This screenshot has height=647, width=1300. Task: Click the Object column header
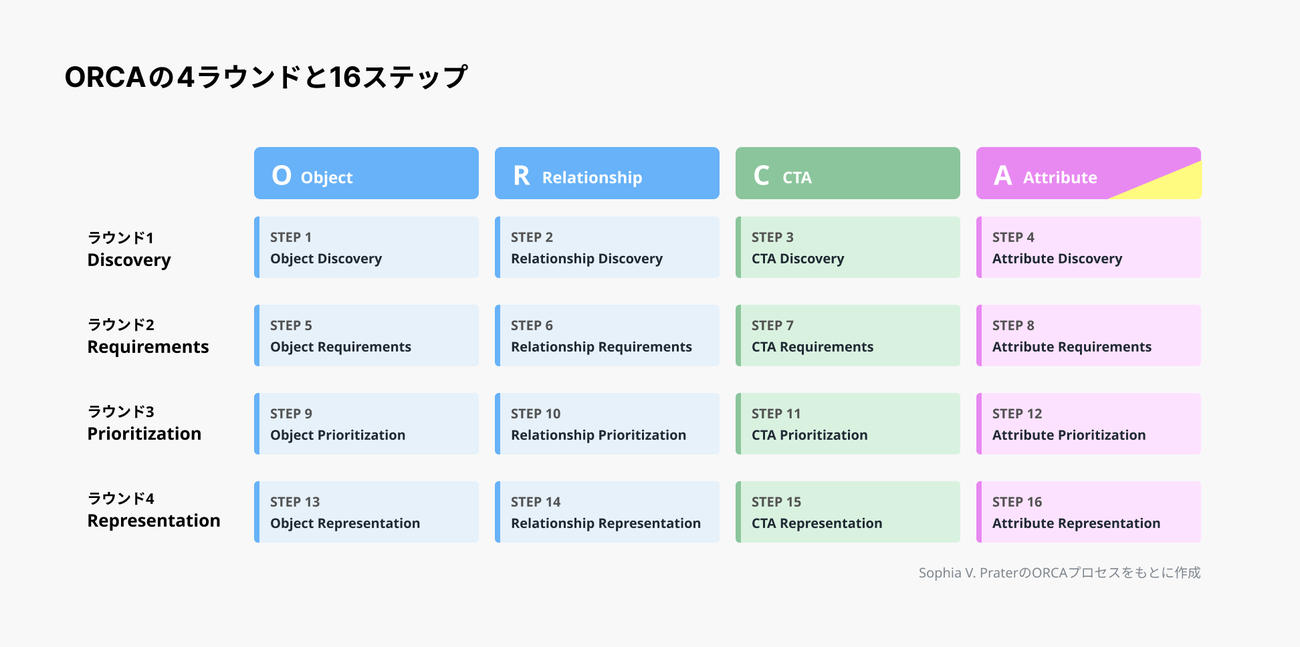click(x=366, y=173)
